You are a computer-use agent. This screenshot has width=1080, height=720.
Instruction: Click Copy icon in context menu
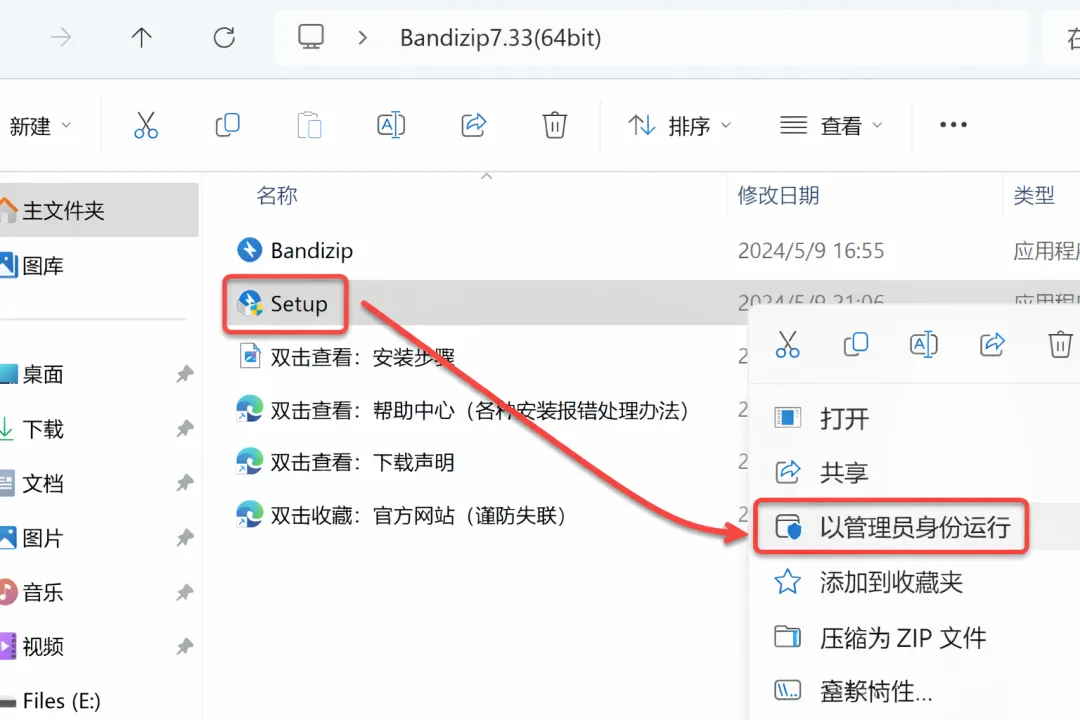tap(856, 344)
